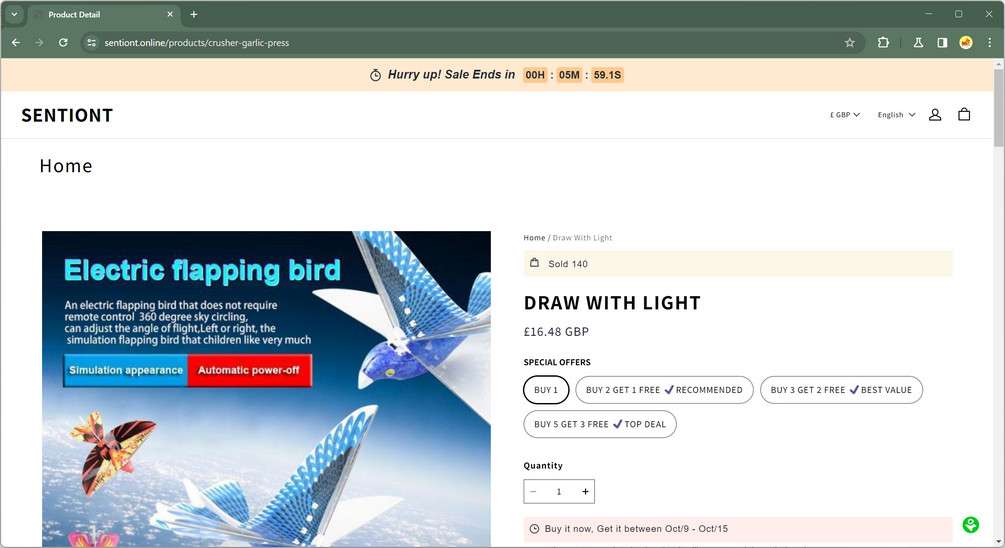This screenshot has height=548, width=1005.
Task: Select BUY 5 GET 3 FREE deal
Action: 600,424
